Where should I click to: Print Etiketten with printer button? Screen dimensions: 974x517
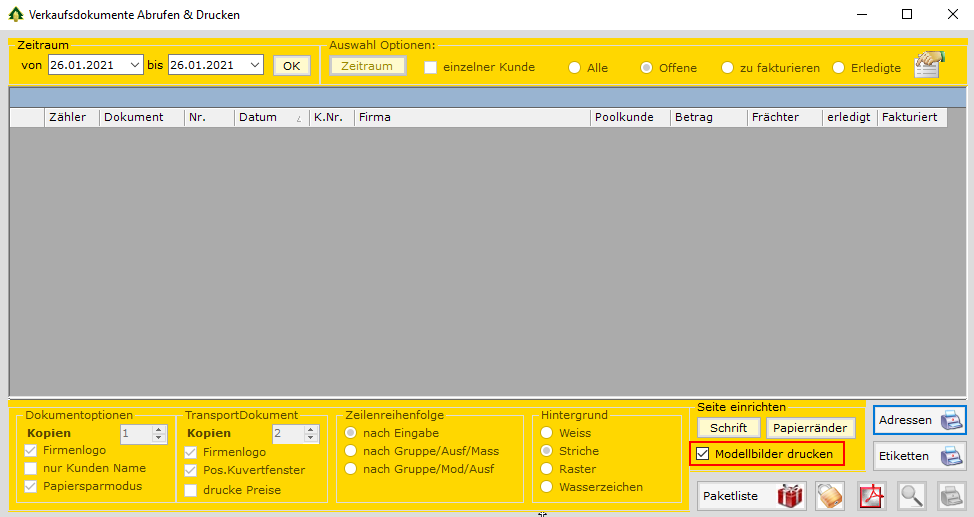point(920,456)
